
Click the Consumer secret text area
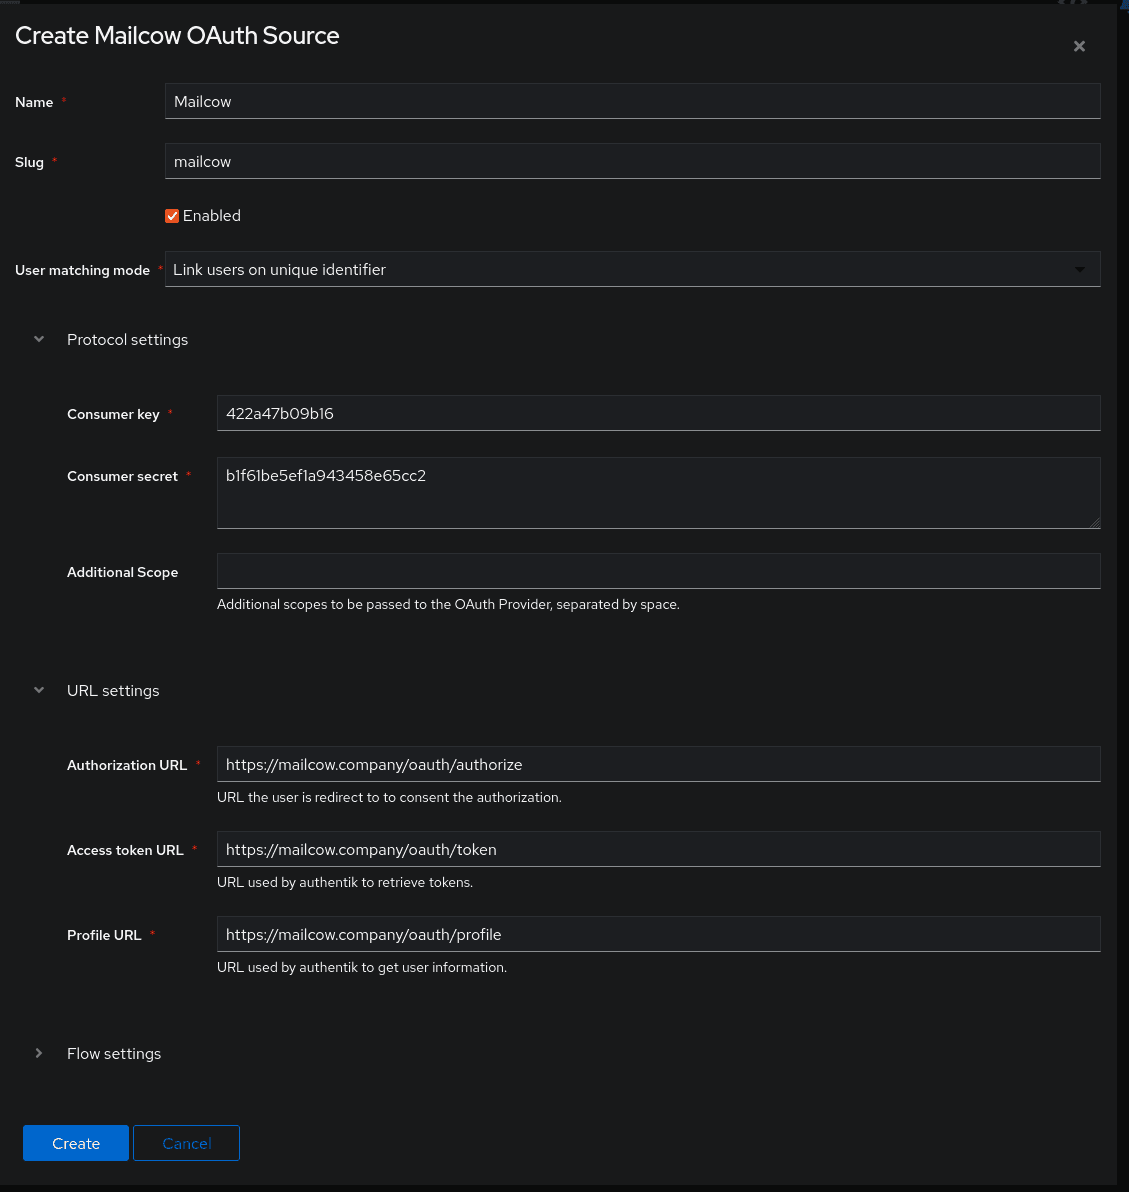(x=658, y=492)
